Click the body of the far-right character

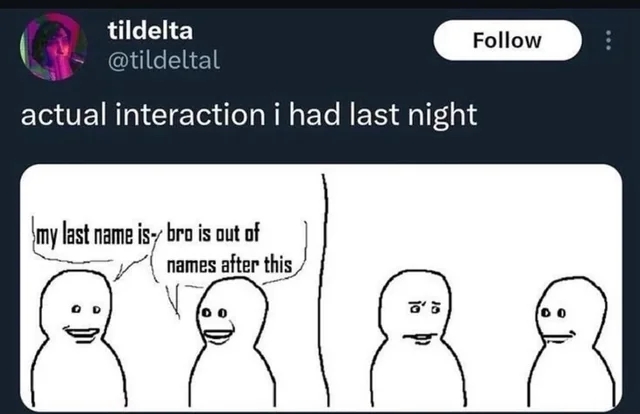point(572,378)
